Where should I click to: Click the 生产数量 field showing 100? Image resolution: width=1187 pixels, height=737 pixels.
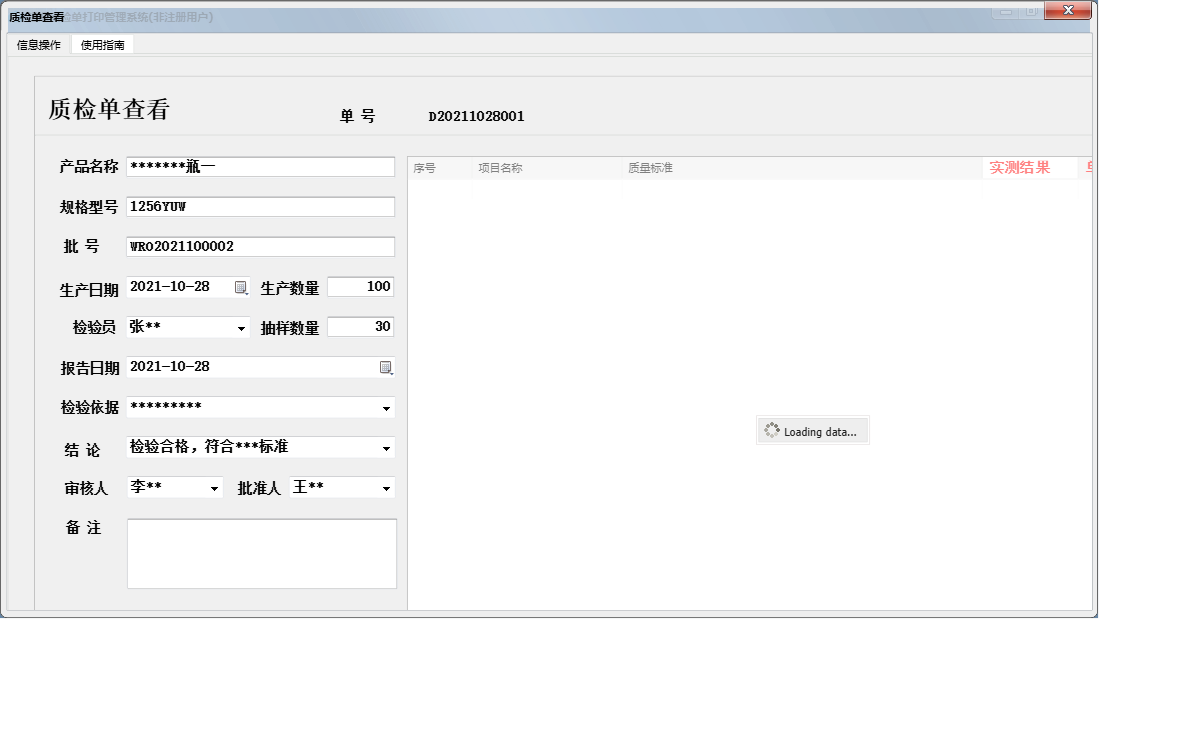360,287
